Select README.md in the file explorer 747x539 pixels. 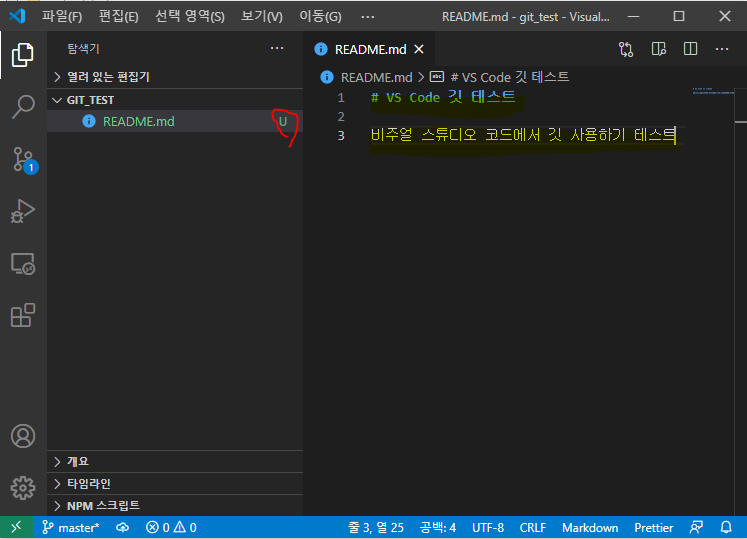175,122
